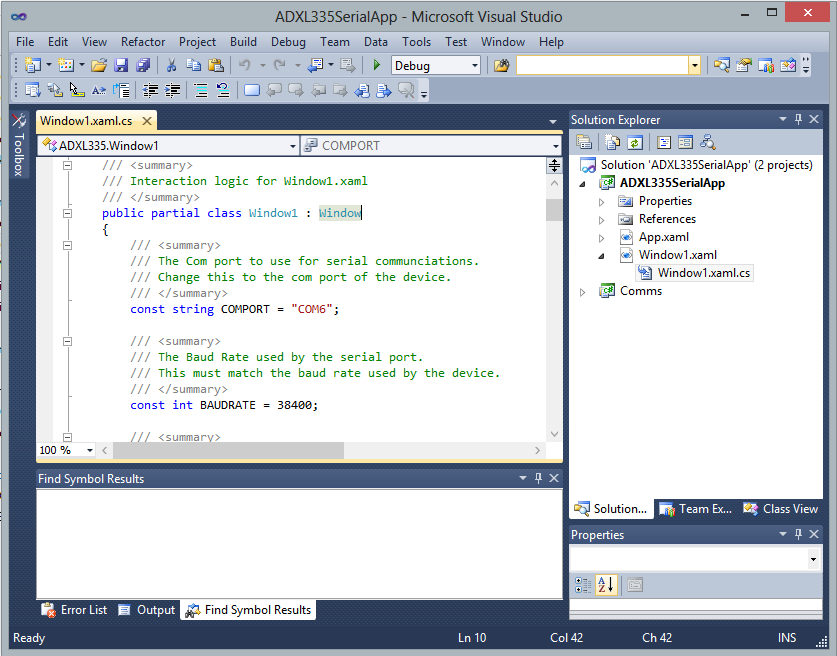Viewport: 837px width, 656px height.
Task: Click the editor scroll down arrow
Action: click(554, 434)
